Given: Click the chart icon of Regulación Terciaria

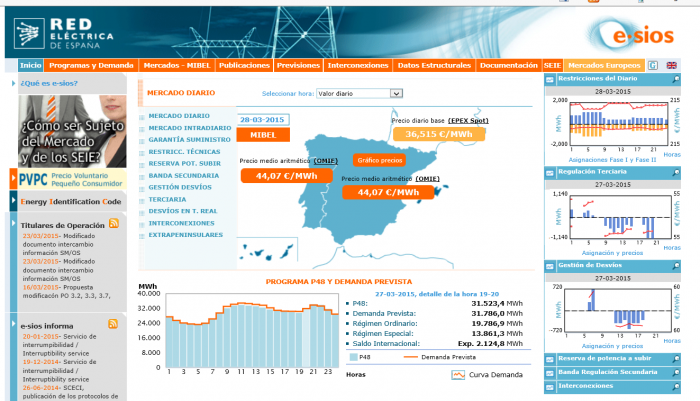Looking at the screenshot, I should coord(550,173).
